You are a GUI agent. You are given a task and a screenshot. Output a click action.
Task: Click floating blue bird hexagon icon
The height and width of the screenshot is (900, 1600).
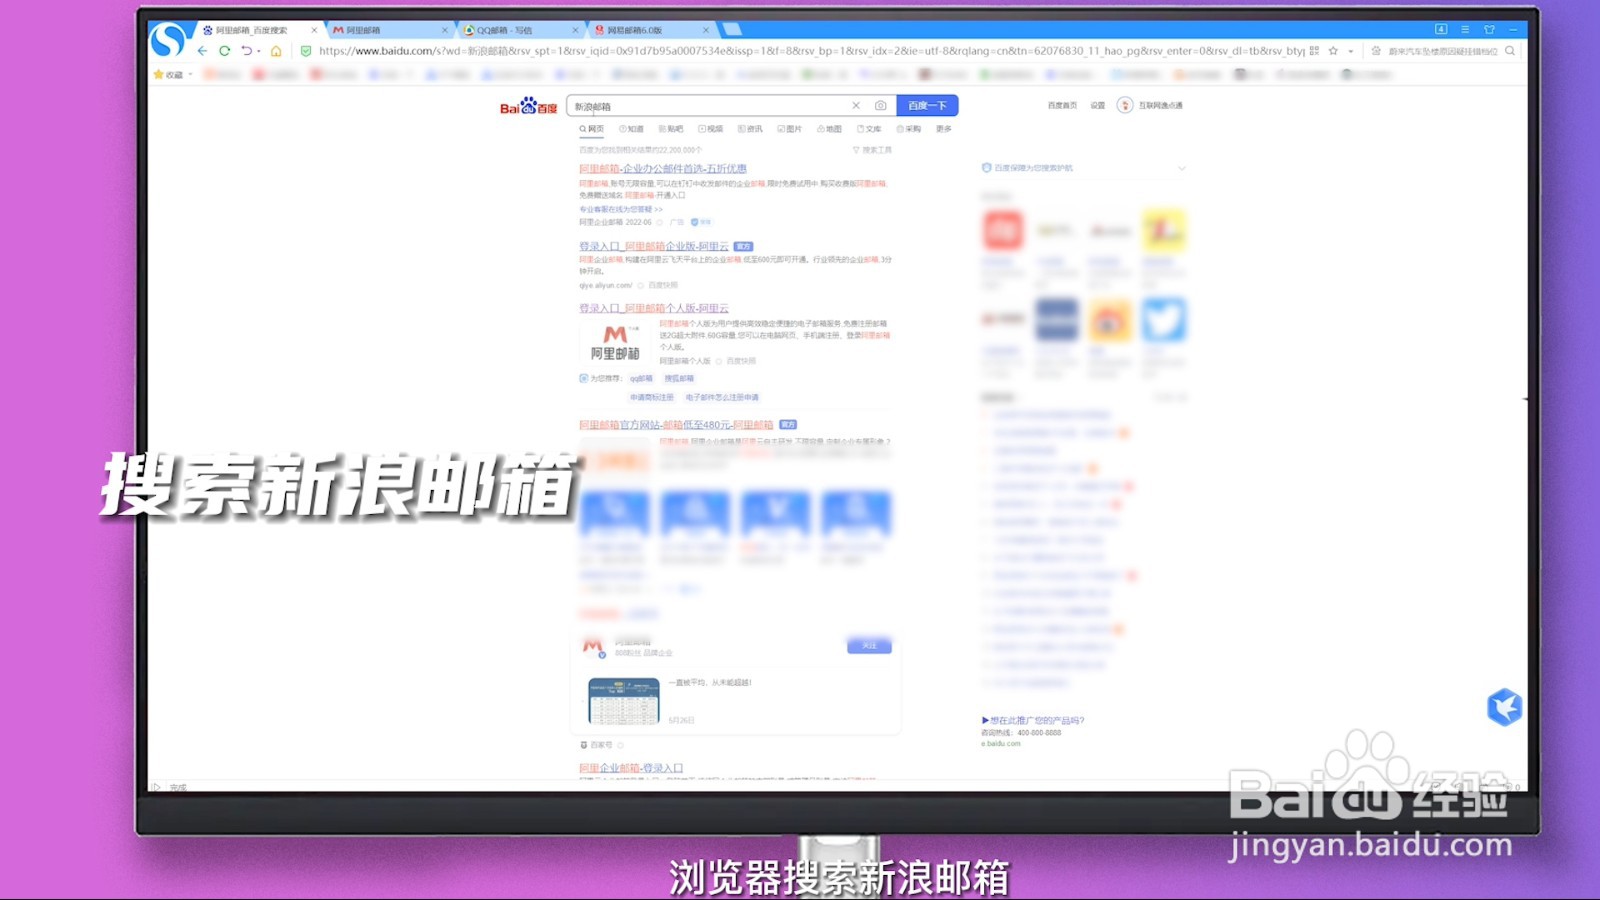[x=1504, y=707]
